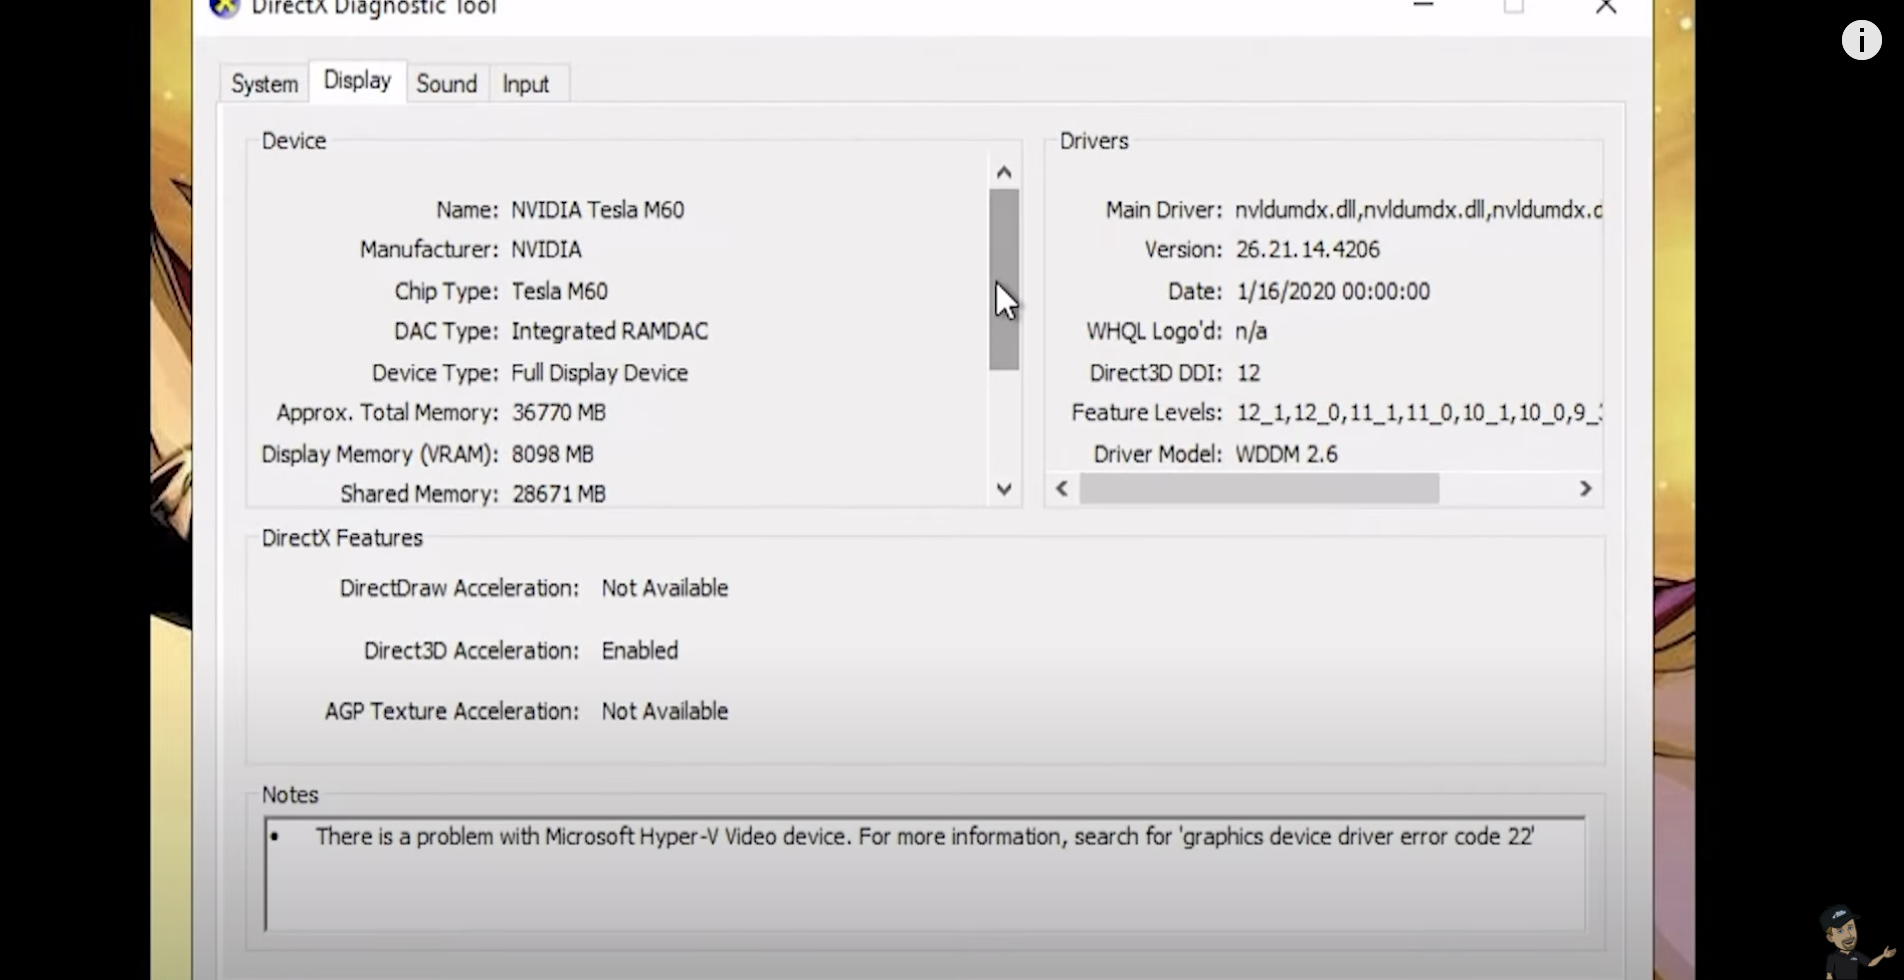
Task: Click the cartoon avatar channel watermark
Action: point(1851,942)
